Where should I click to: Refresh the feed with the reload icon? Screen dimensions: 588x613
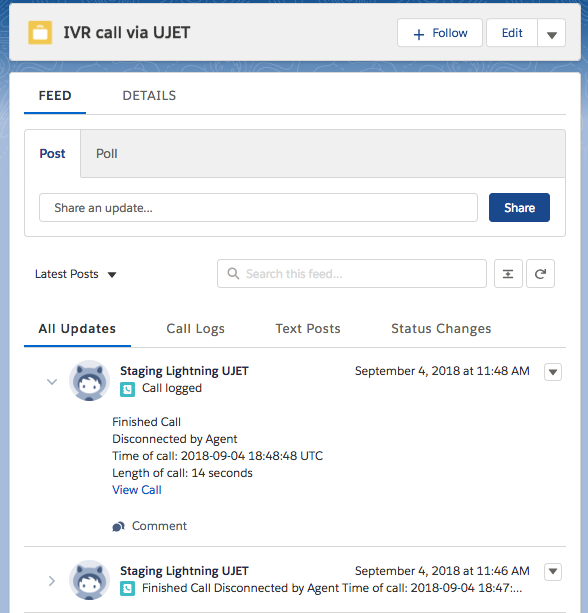[x=540, y=274]
